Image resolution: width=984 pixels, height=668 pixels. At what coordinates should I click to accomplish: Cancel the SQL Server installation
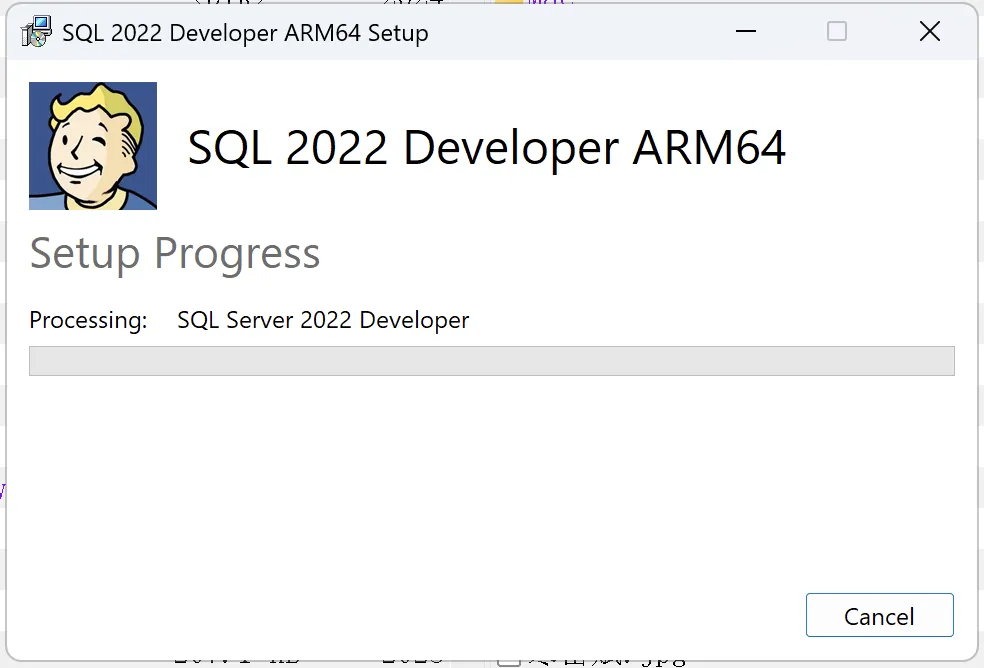click(x=879, y=616)
